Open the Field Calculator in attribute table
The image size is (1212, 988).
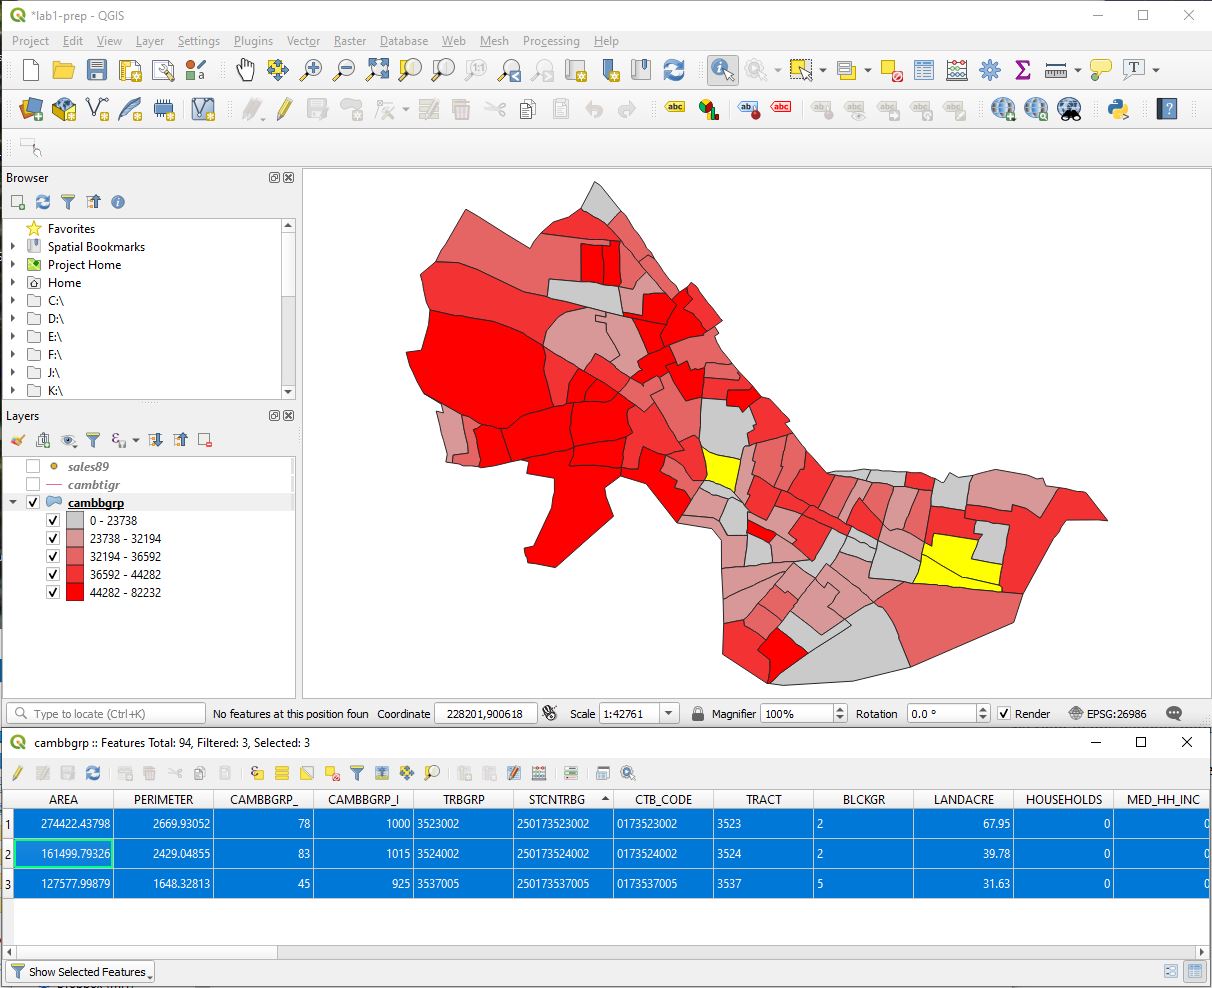538,772
